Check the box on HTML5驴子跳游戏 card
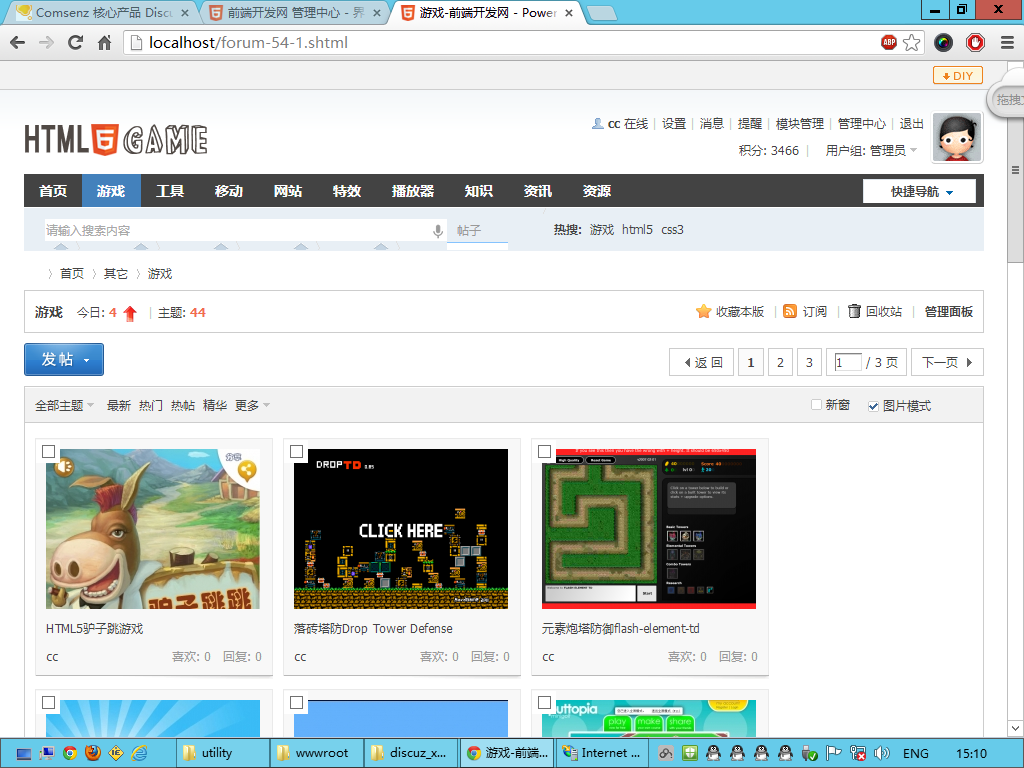The width and height of the screenshot is (1024, 768). tap(48, 451)
